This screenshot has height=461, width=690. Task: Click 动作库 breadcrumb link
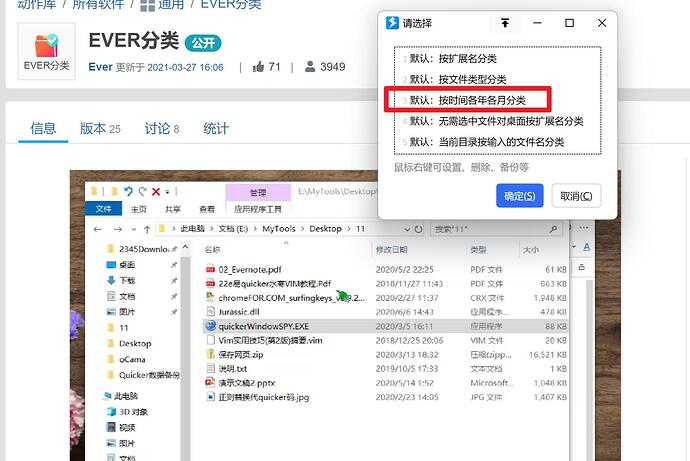37,4
